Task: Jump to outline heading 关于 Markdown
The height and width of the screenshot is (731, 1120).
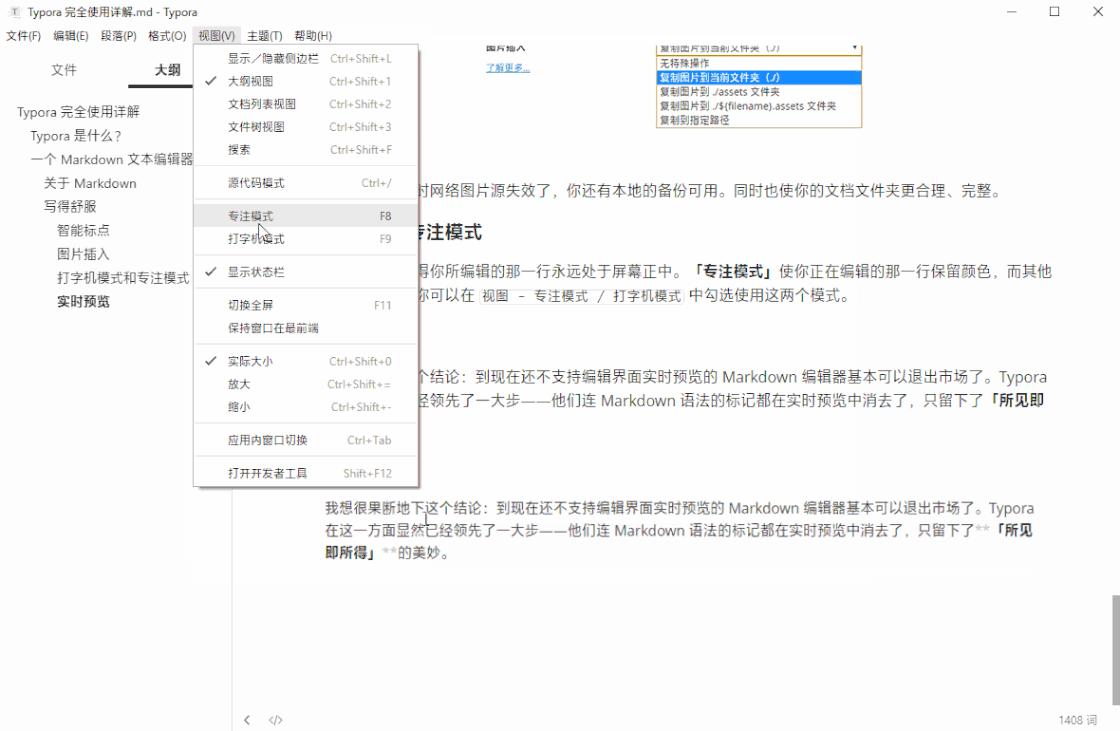Action: (x=90, y=184)
